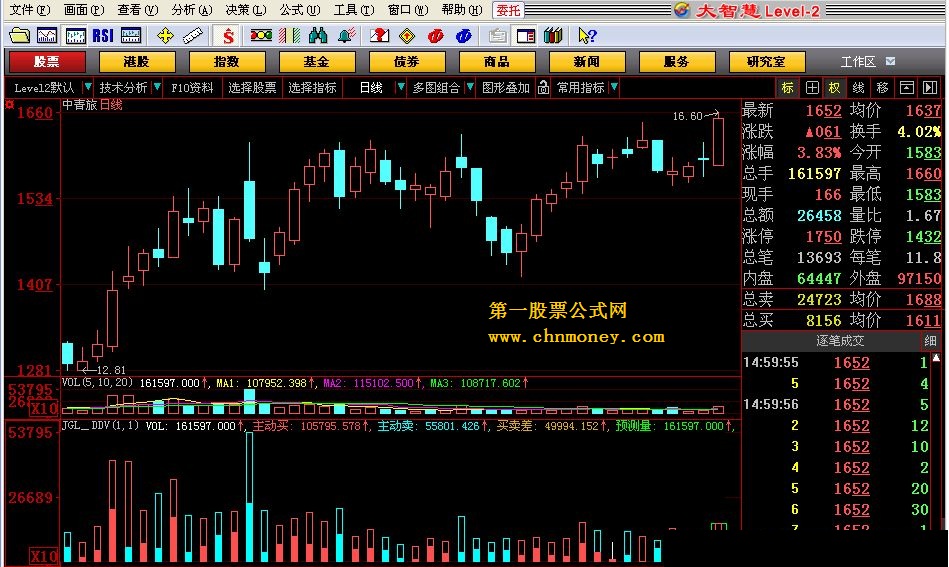
Task: Click the grid plus layout icon
Action: coord(812,88)
